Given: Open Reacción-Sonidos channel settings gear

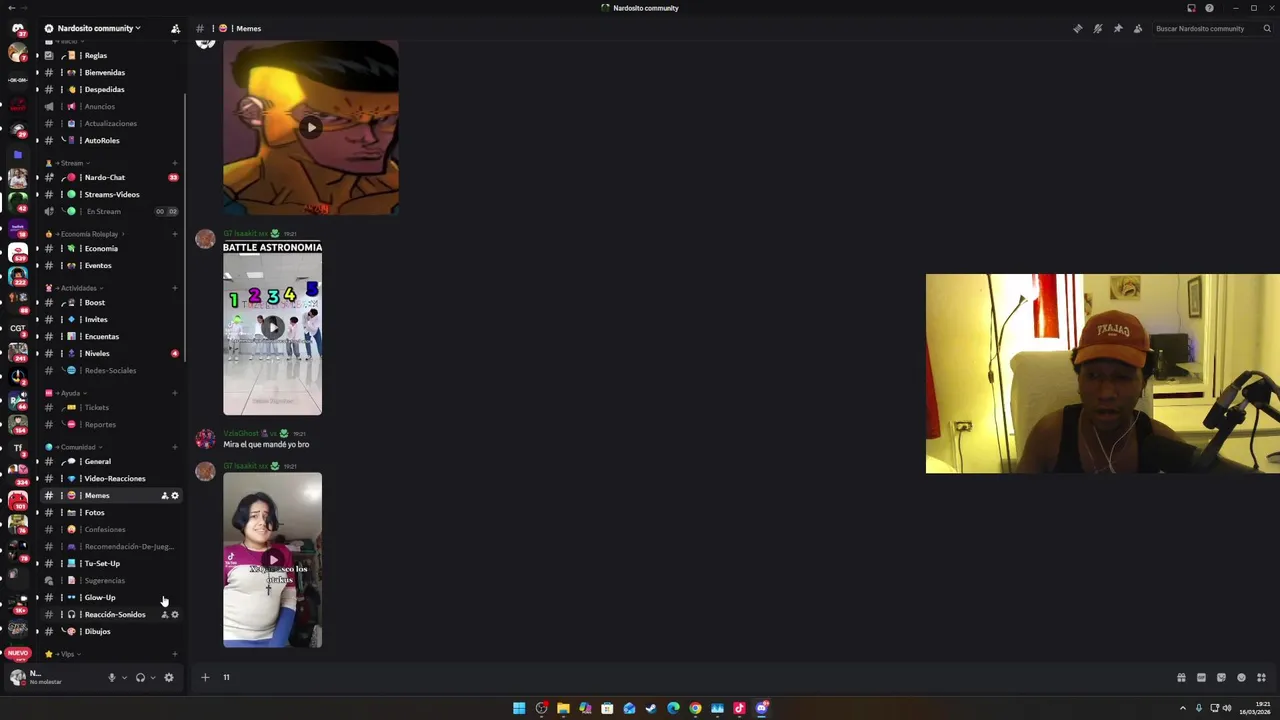Looking at the screenshot, I should coord(175,615).
